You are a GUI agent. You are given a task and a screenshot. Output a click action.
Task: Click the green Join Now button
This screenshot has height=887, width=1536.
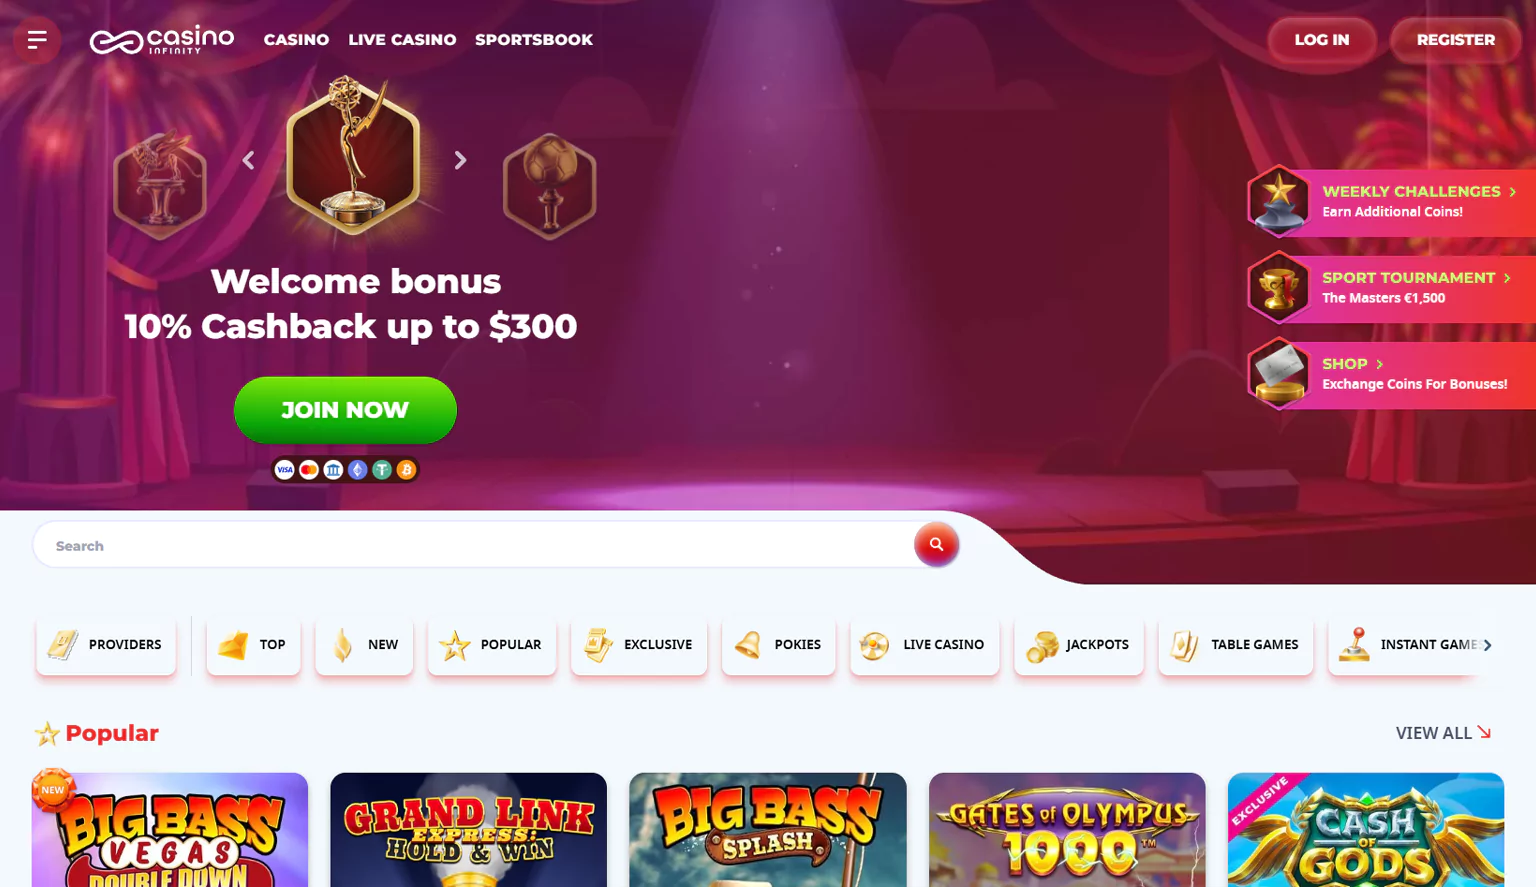click(x=345, y=410)
